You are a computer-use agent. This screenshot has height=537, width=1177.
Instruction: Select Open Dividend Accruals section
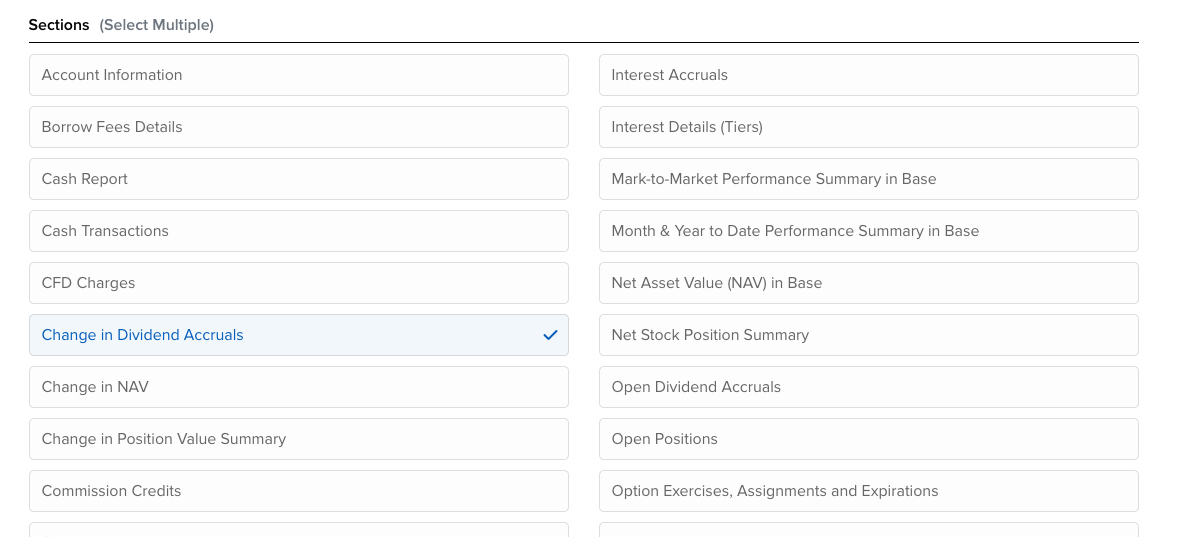tap(868, 387)
